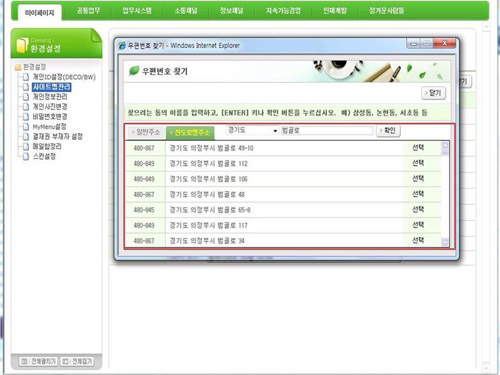This screenshot has height=375, width=500.
Task: Switch to the 일반주소 tab
Action: (x=146, y=132)
